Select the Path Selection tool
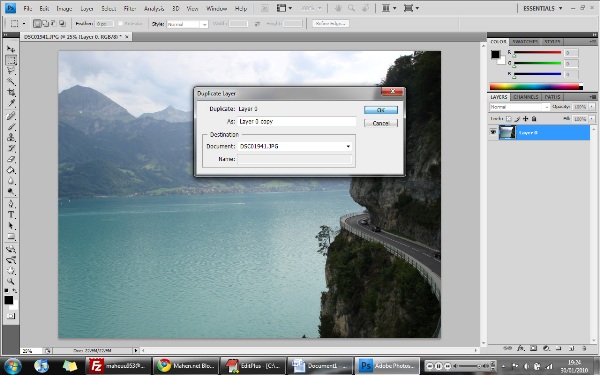Screen dimensions: 600x375 pos(11,225)
